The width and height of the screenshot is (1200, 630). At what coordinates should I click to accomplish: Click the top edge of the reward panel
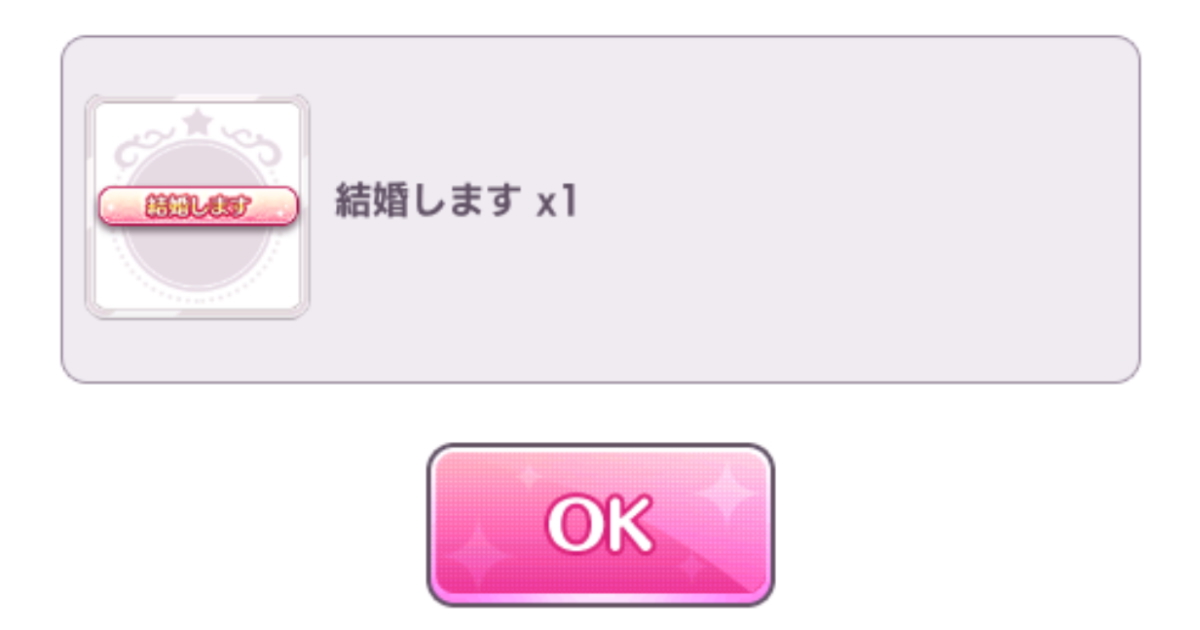coord(600,38)
